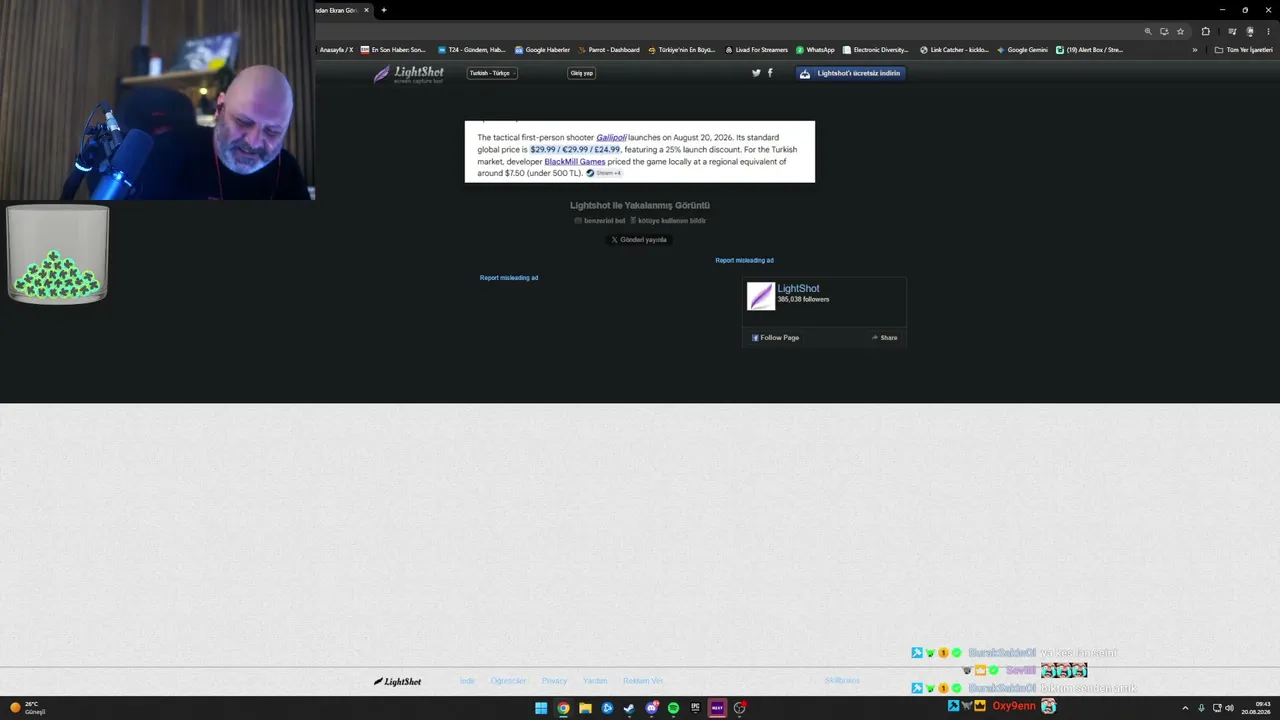Screen dimensions: 1280x720
Task: Open Parrot - Dashboard bookmark
Action: tap(609, 50)
